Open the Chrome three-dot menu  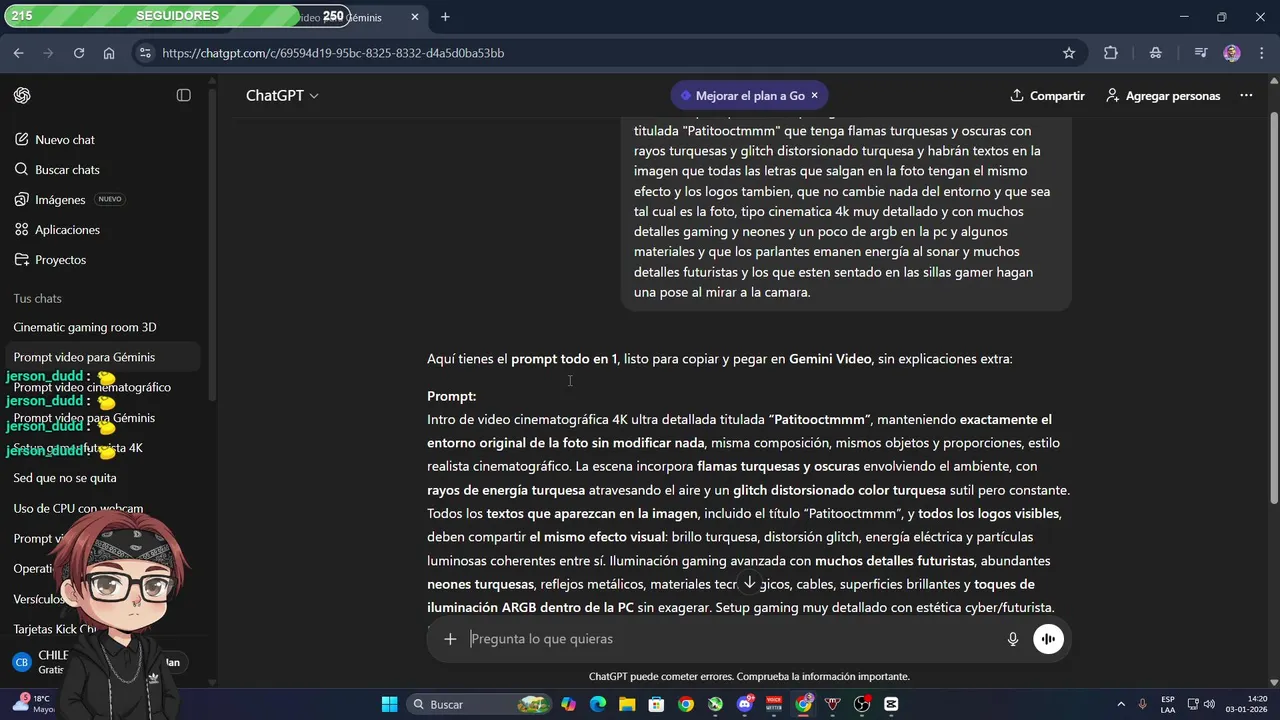[x=1260, y=53]
